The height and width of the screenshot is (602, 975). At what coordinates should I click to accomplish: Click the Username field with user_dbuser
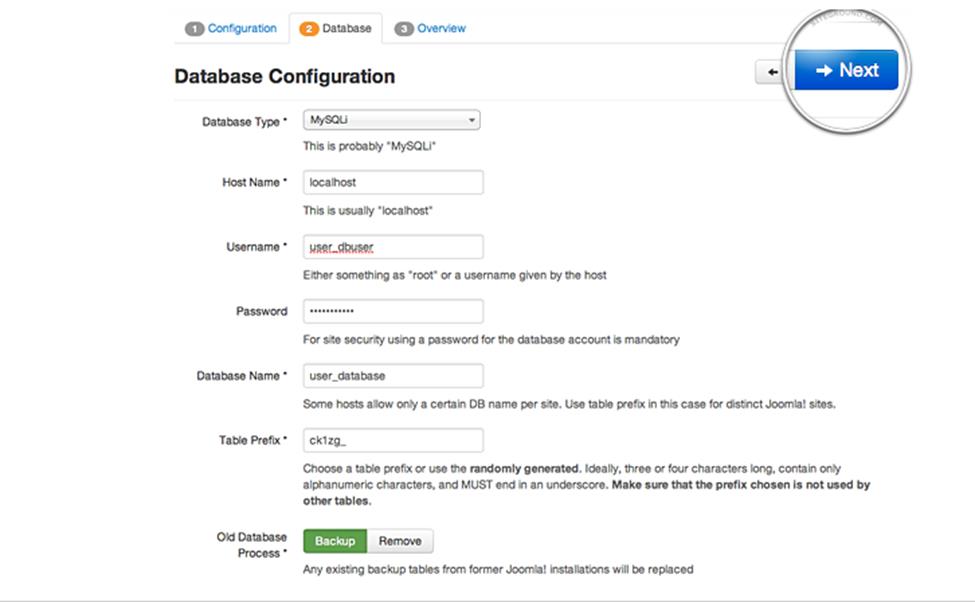(x=393, y=247)
